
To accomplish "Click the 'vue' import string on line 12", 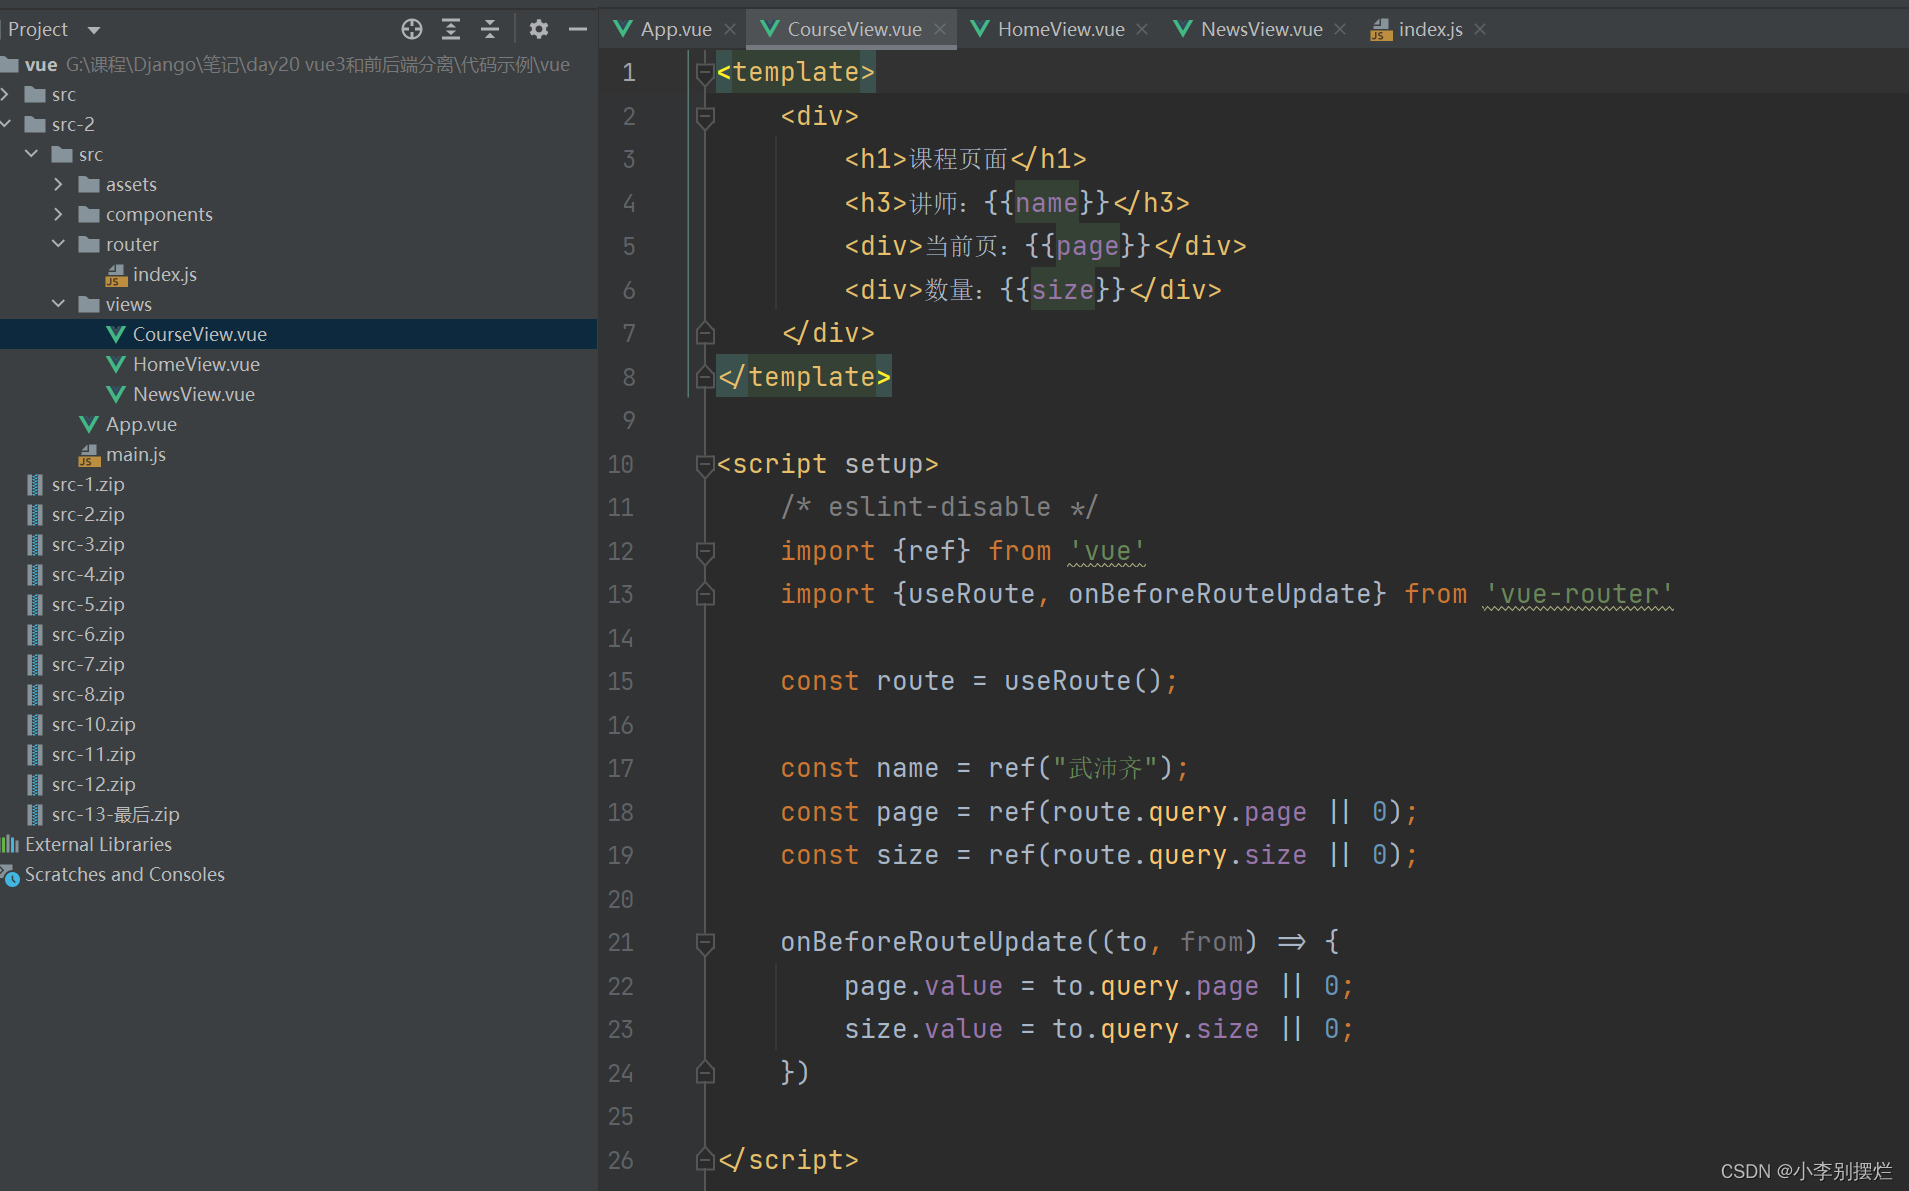I will [x=1107, y=551].
